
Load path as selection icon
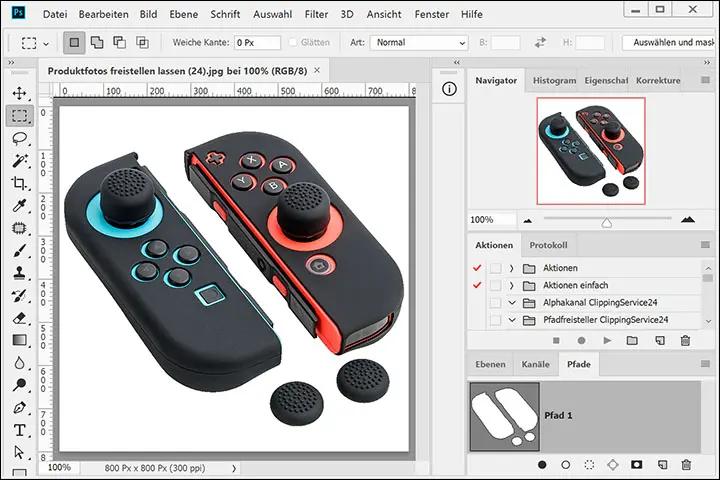point(589,465)
